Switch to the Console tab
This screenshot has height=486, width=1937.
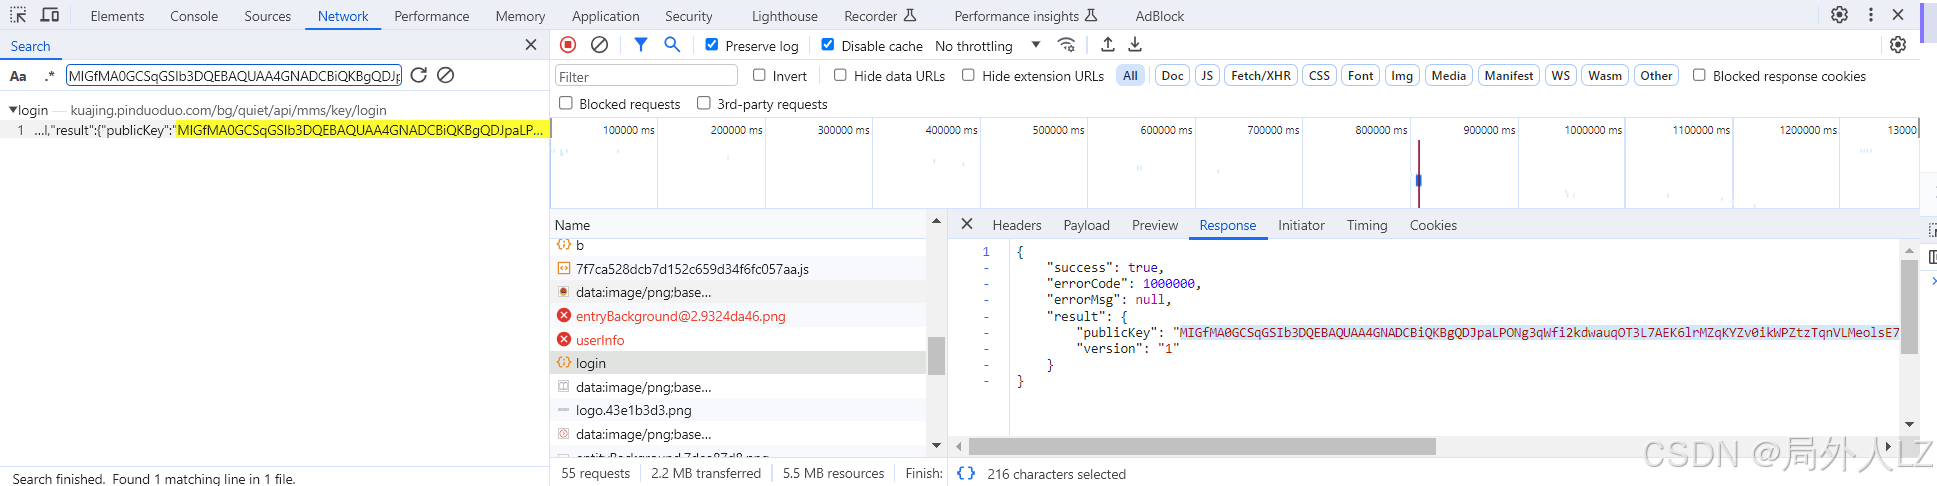(x=194, y=16)
